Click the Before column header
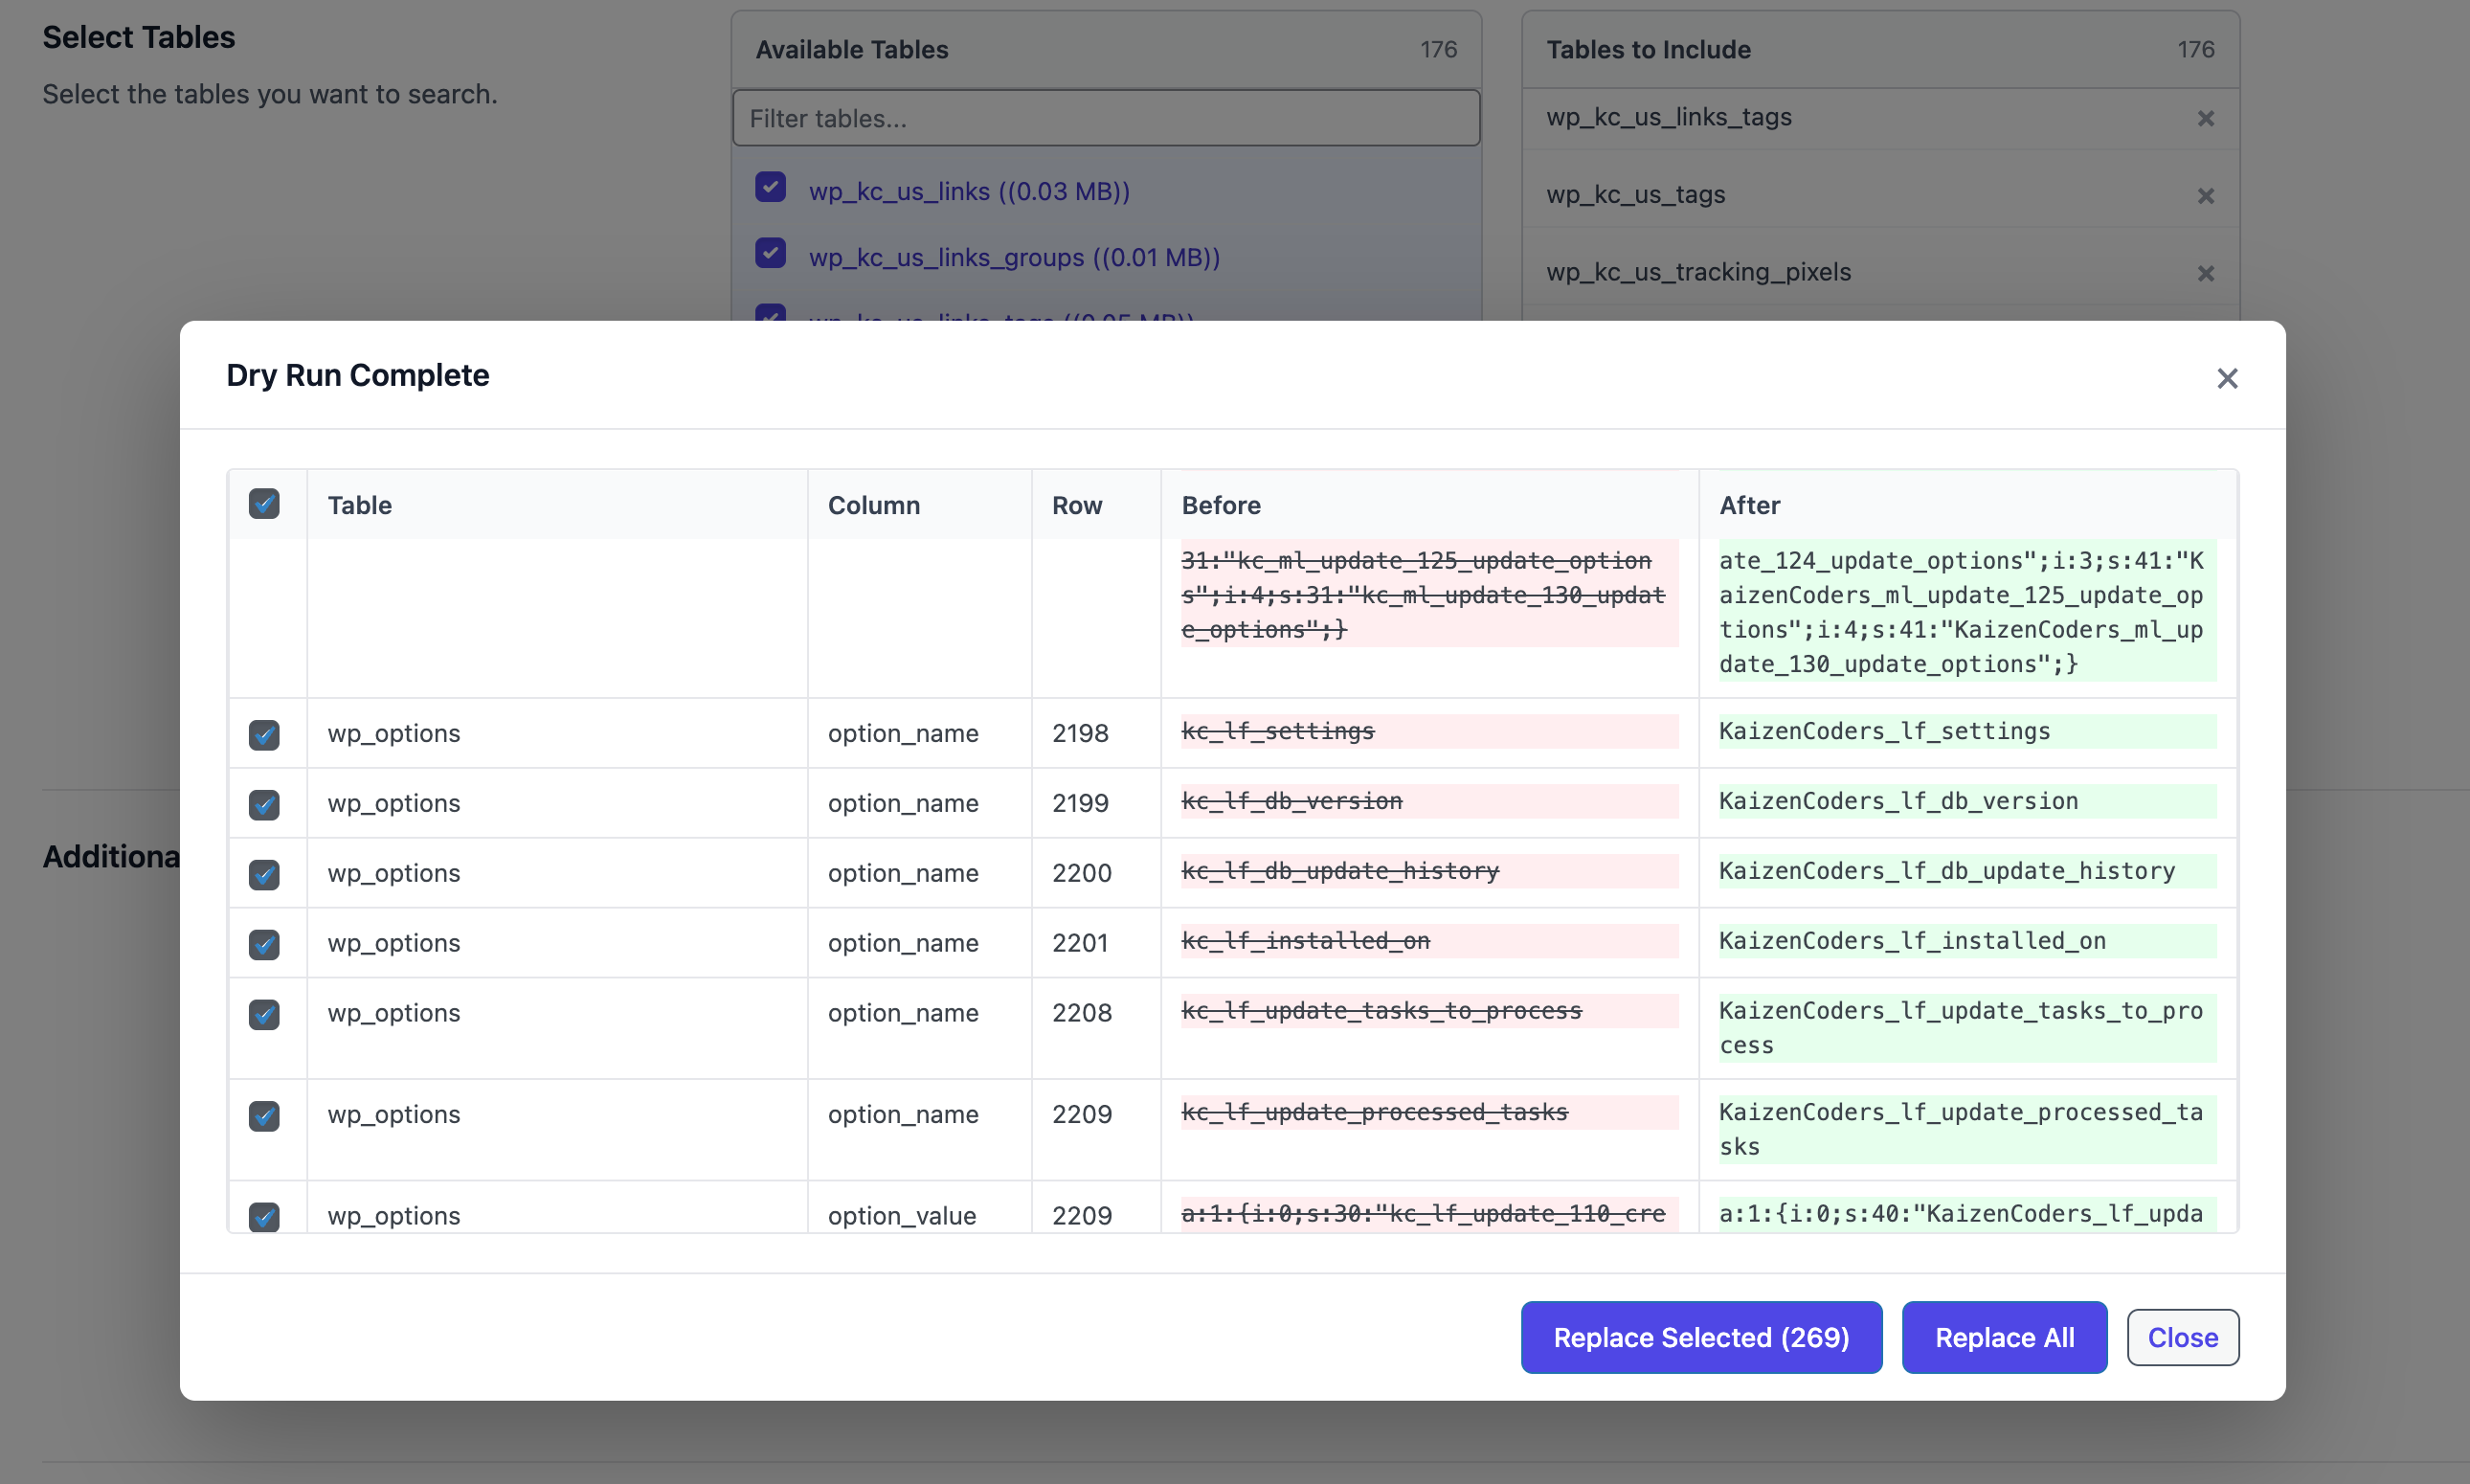Image resolution: width=2470 pixels, height=1484 pixels. click(1221, 505)
